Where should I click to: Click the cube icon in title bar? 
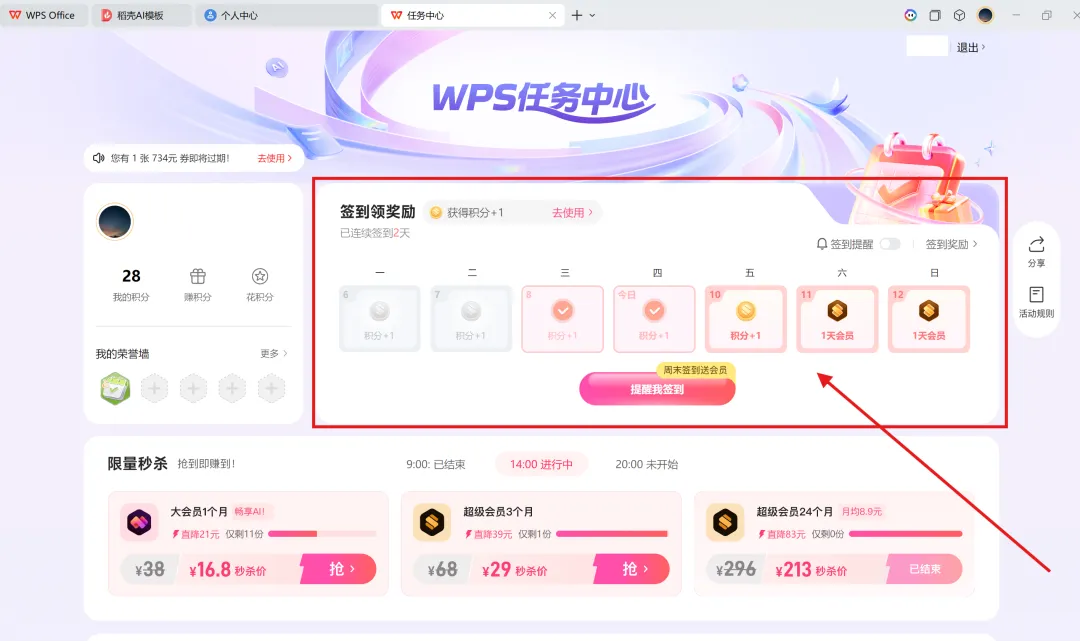coord(959,15)
